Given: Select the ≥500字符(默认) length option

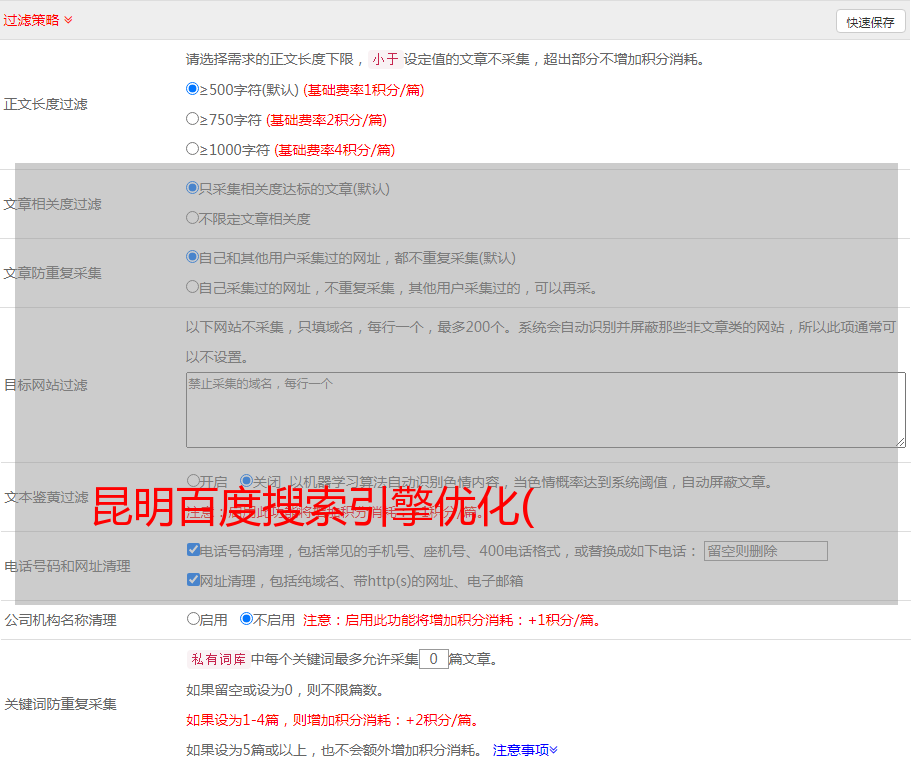Looking at the screenshot, I should click(x=193, y=89).
